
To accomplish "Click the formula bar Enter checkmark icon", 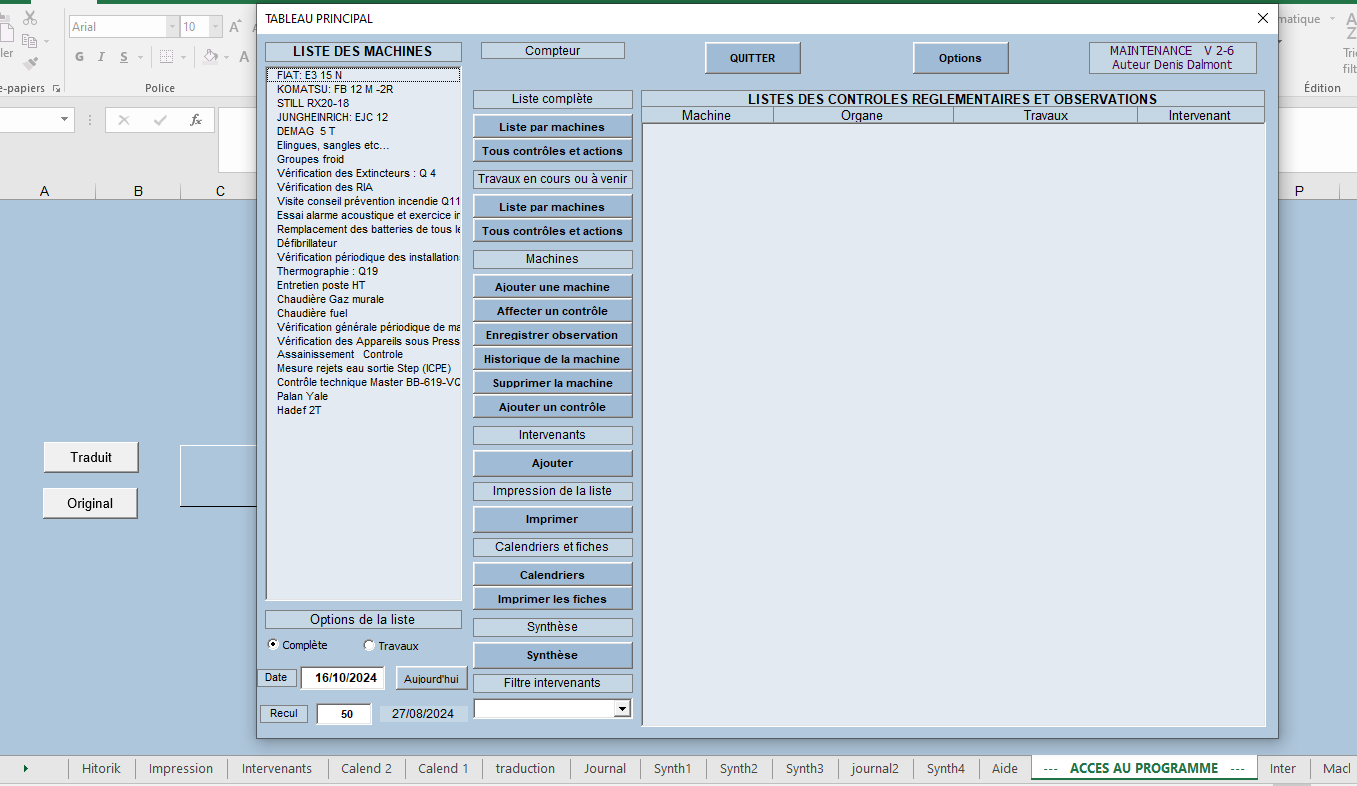I will click(160, 120).
